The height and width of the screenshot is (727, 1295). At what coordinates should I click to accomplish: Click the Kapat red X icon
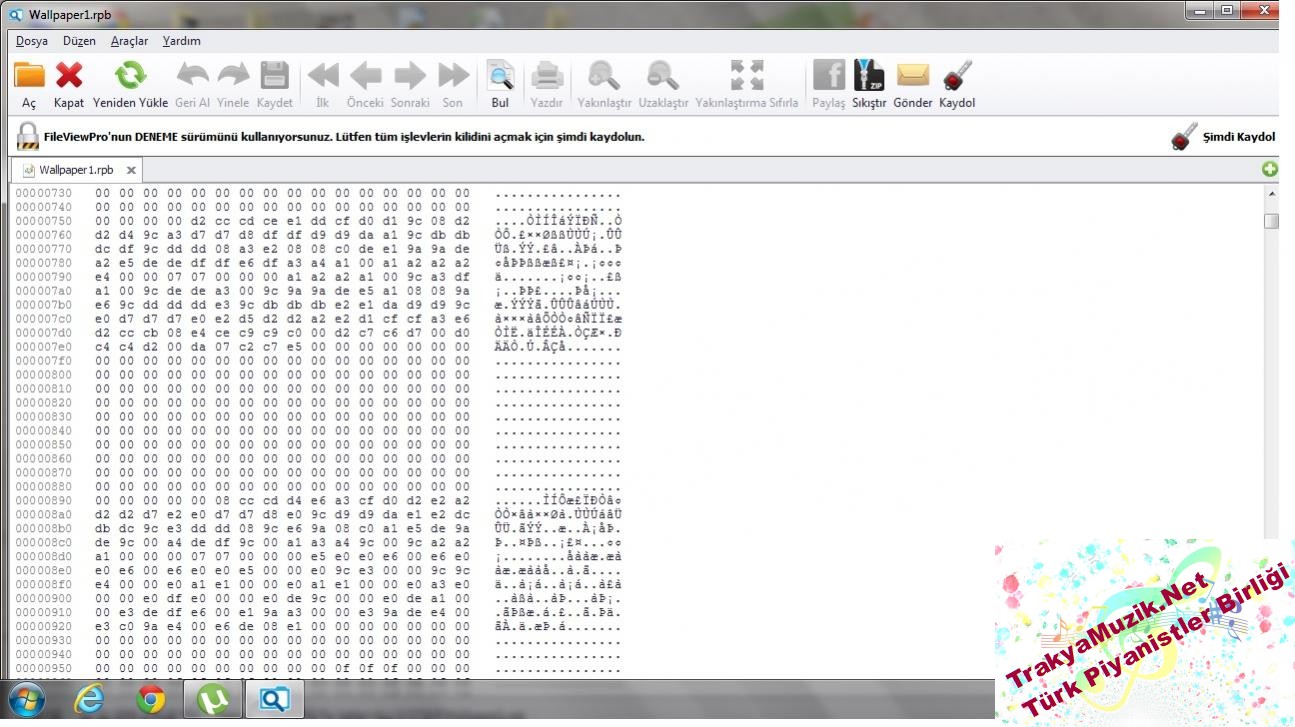point(69,76)
